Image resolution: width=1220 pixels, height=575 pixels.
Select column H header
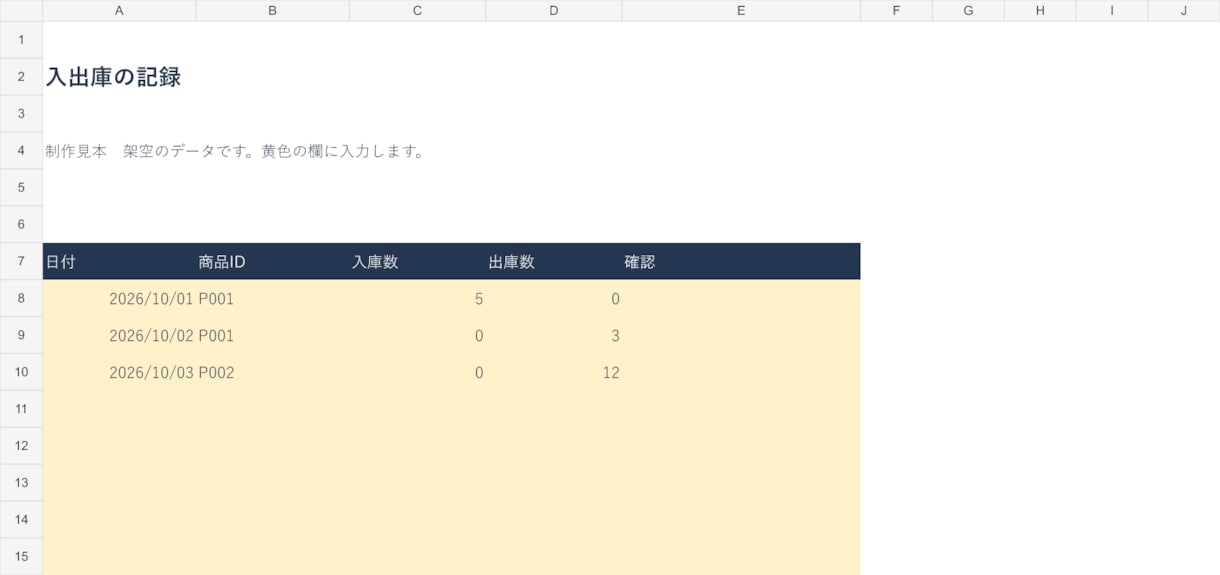1040,10
